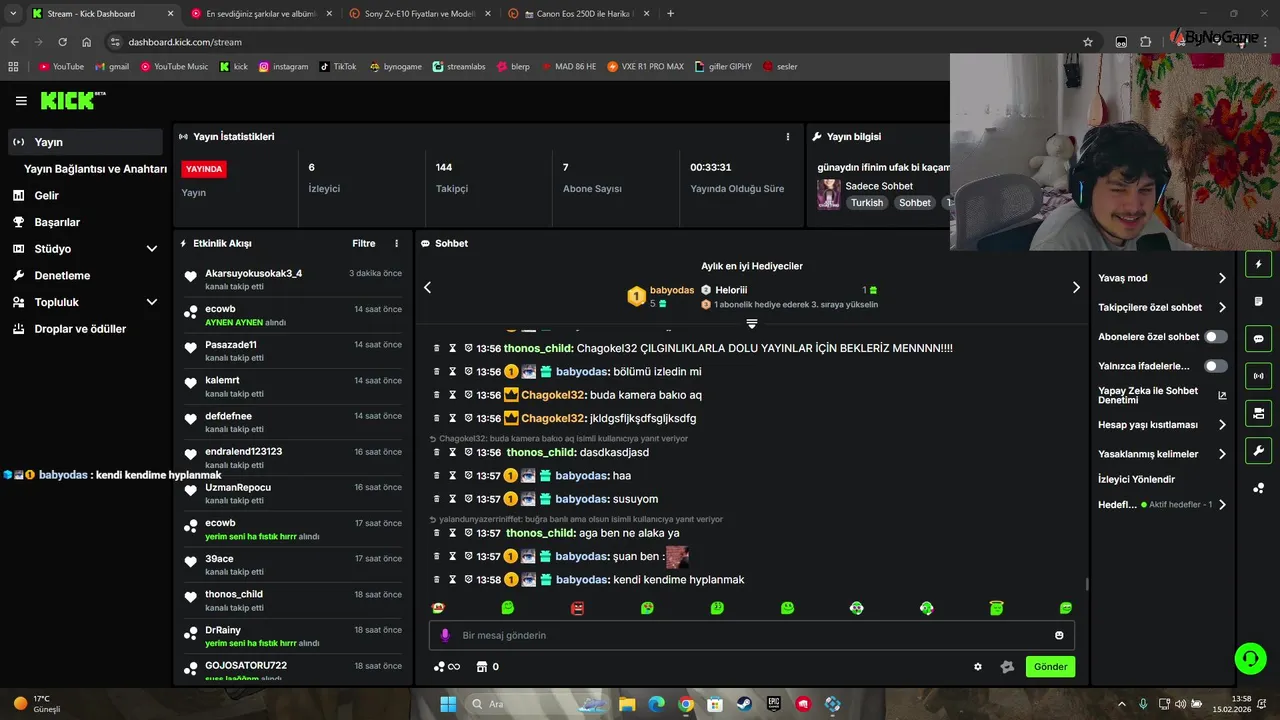Show the previous top gifters slide
1280x720 pixels.
coord(427,288)
